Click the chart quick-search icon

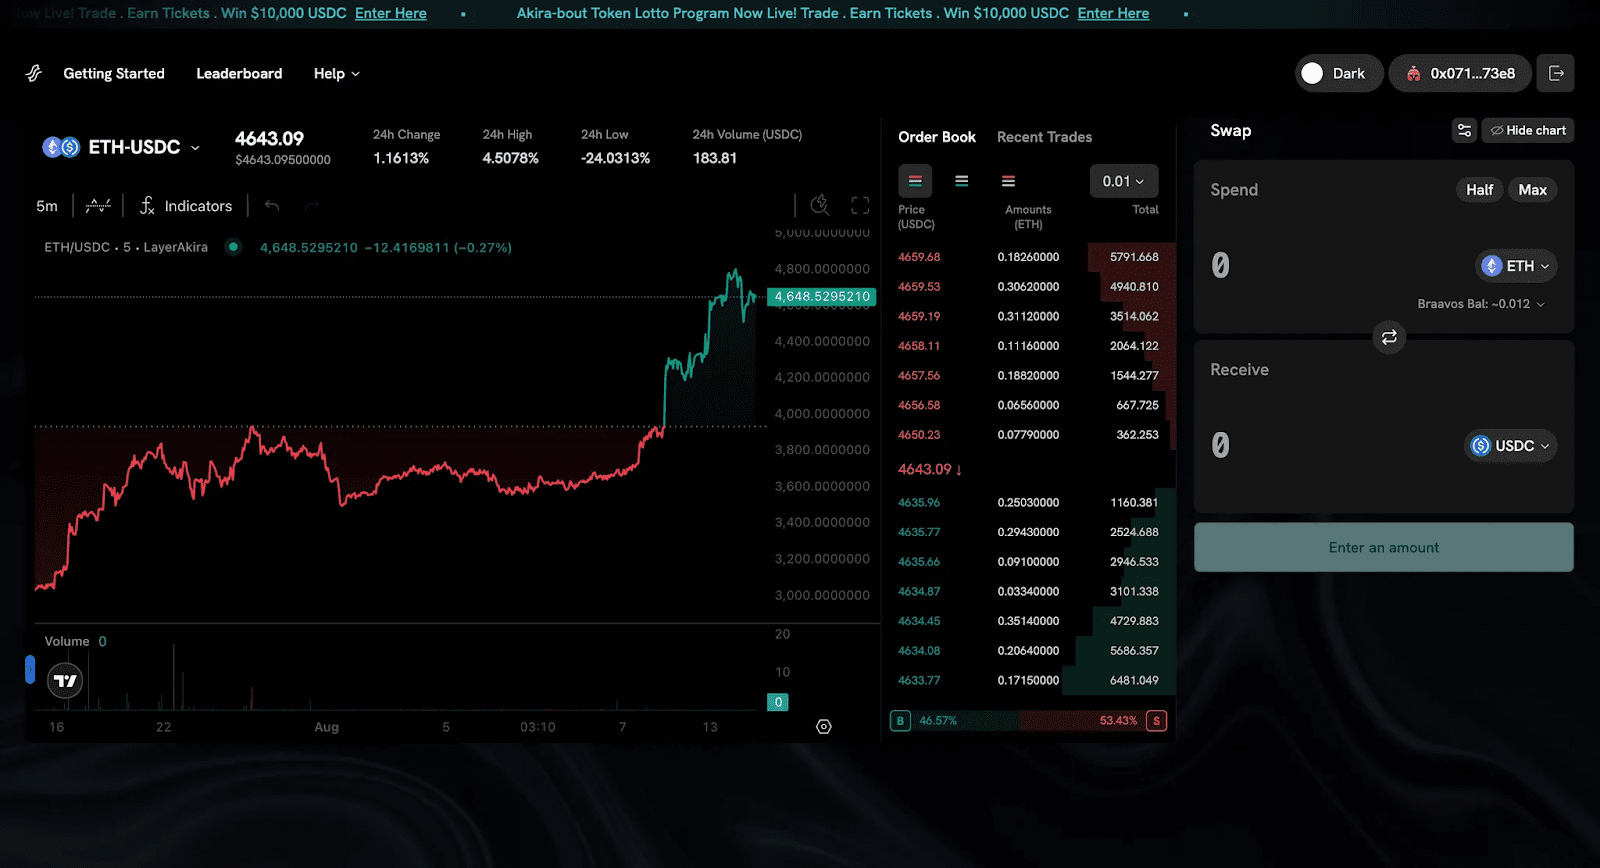click(820, 205)
